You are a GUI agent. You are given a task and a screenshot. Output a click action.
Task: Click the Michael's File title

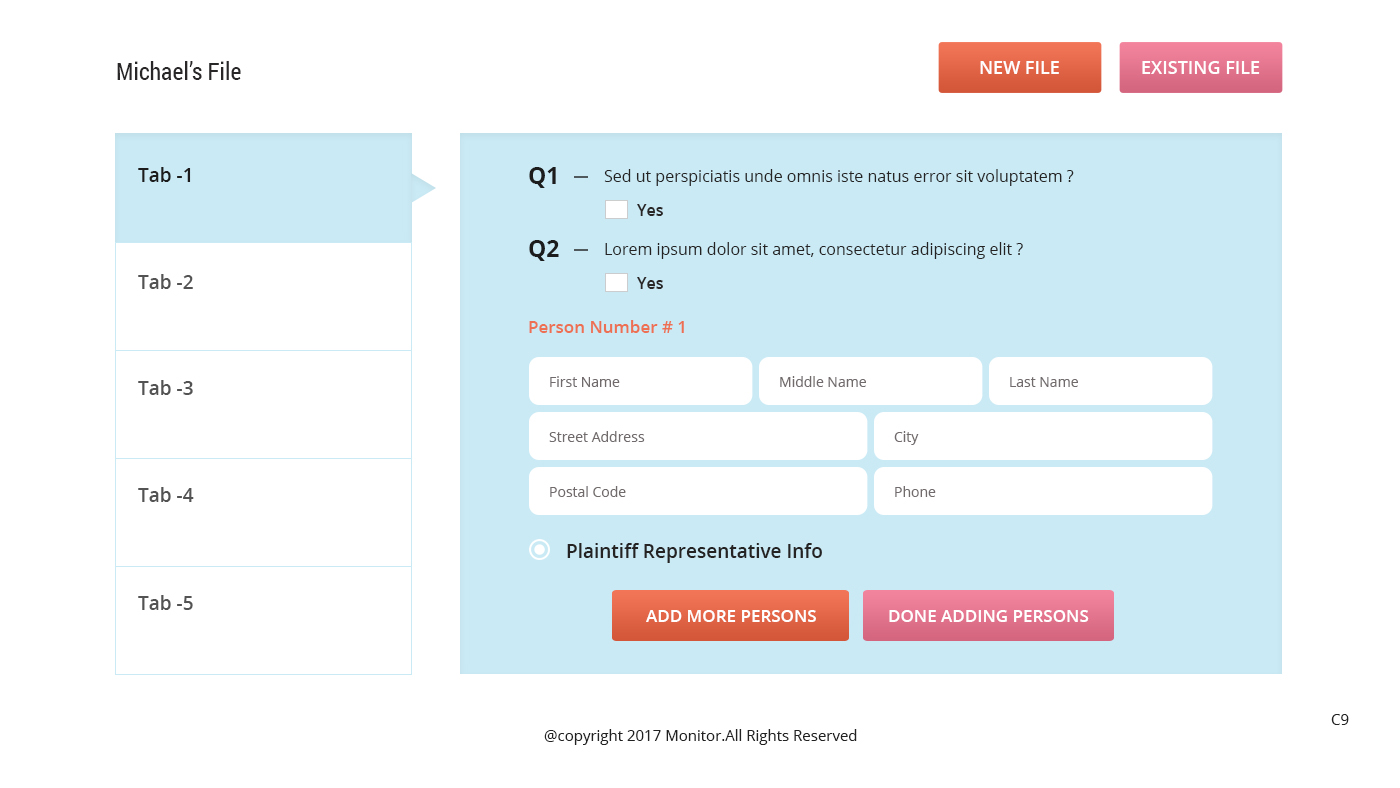point(179,72)
